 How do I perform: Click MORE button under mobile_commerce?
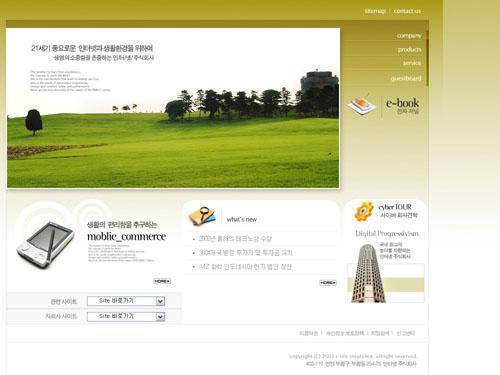[162, 281]
